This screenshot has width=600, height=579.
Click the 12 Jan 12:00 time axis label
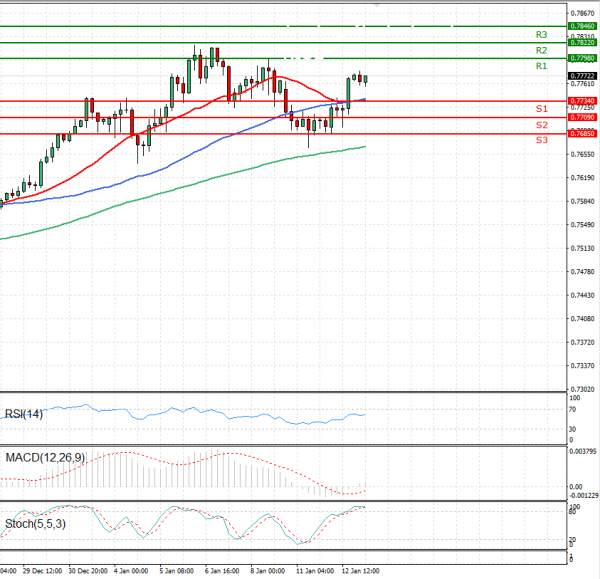click(x=360, y=573)
